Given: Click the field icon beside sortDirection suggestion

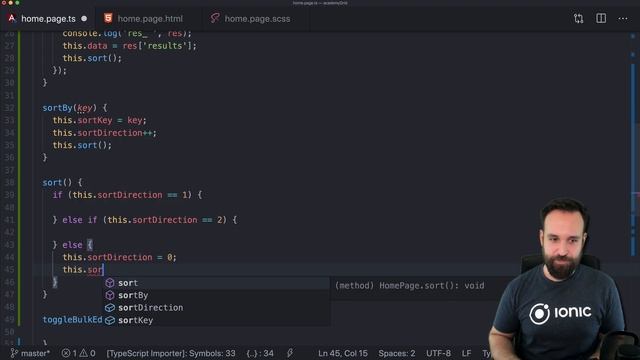Looking at the screenshot, I should click(110, 308).
